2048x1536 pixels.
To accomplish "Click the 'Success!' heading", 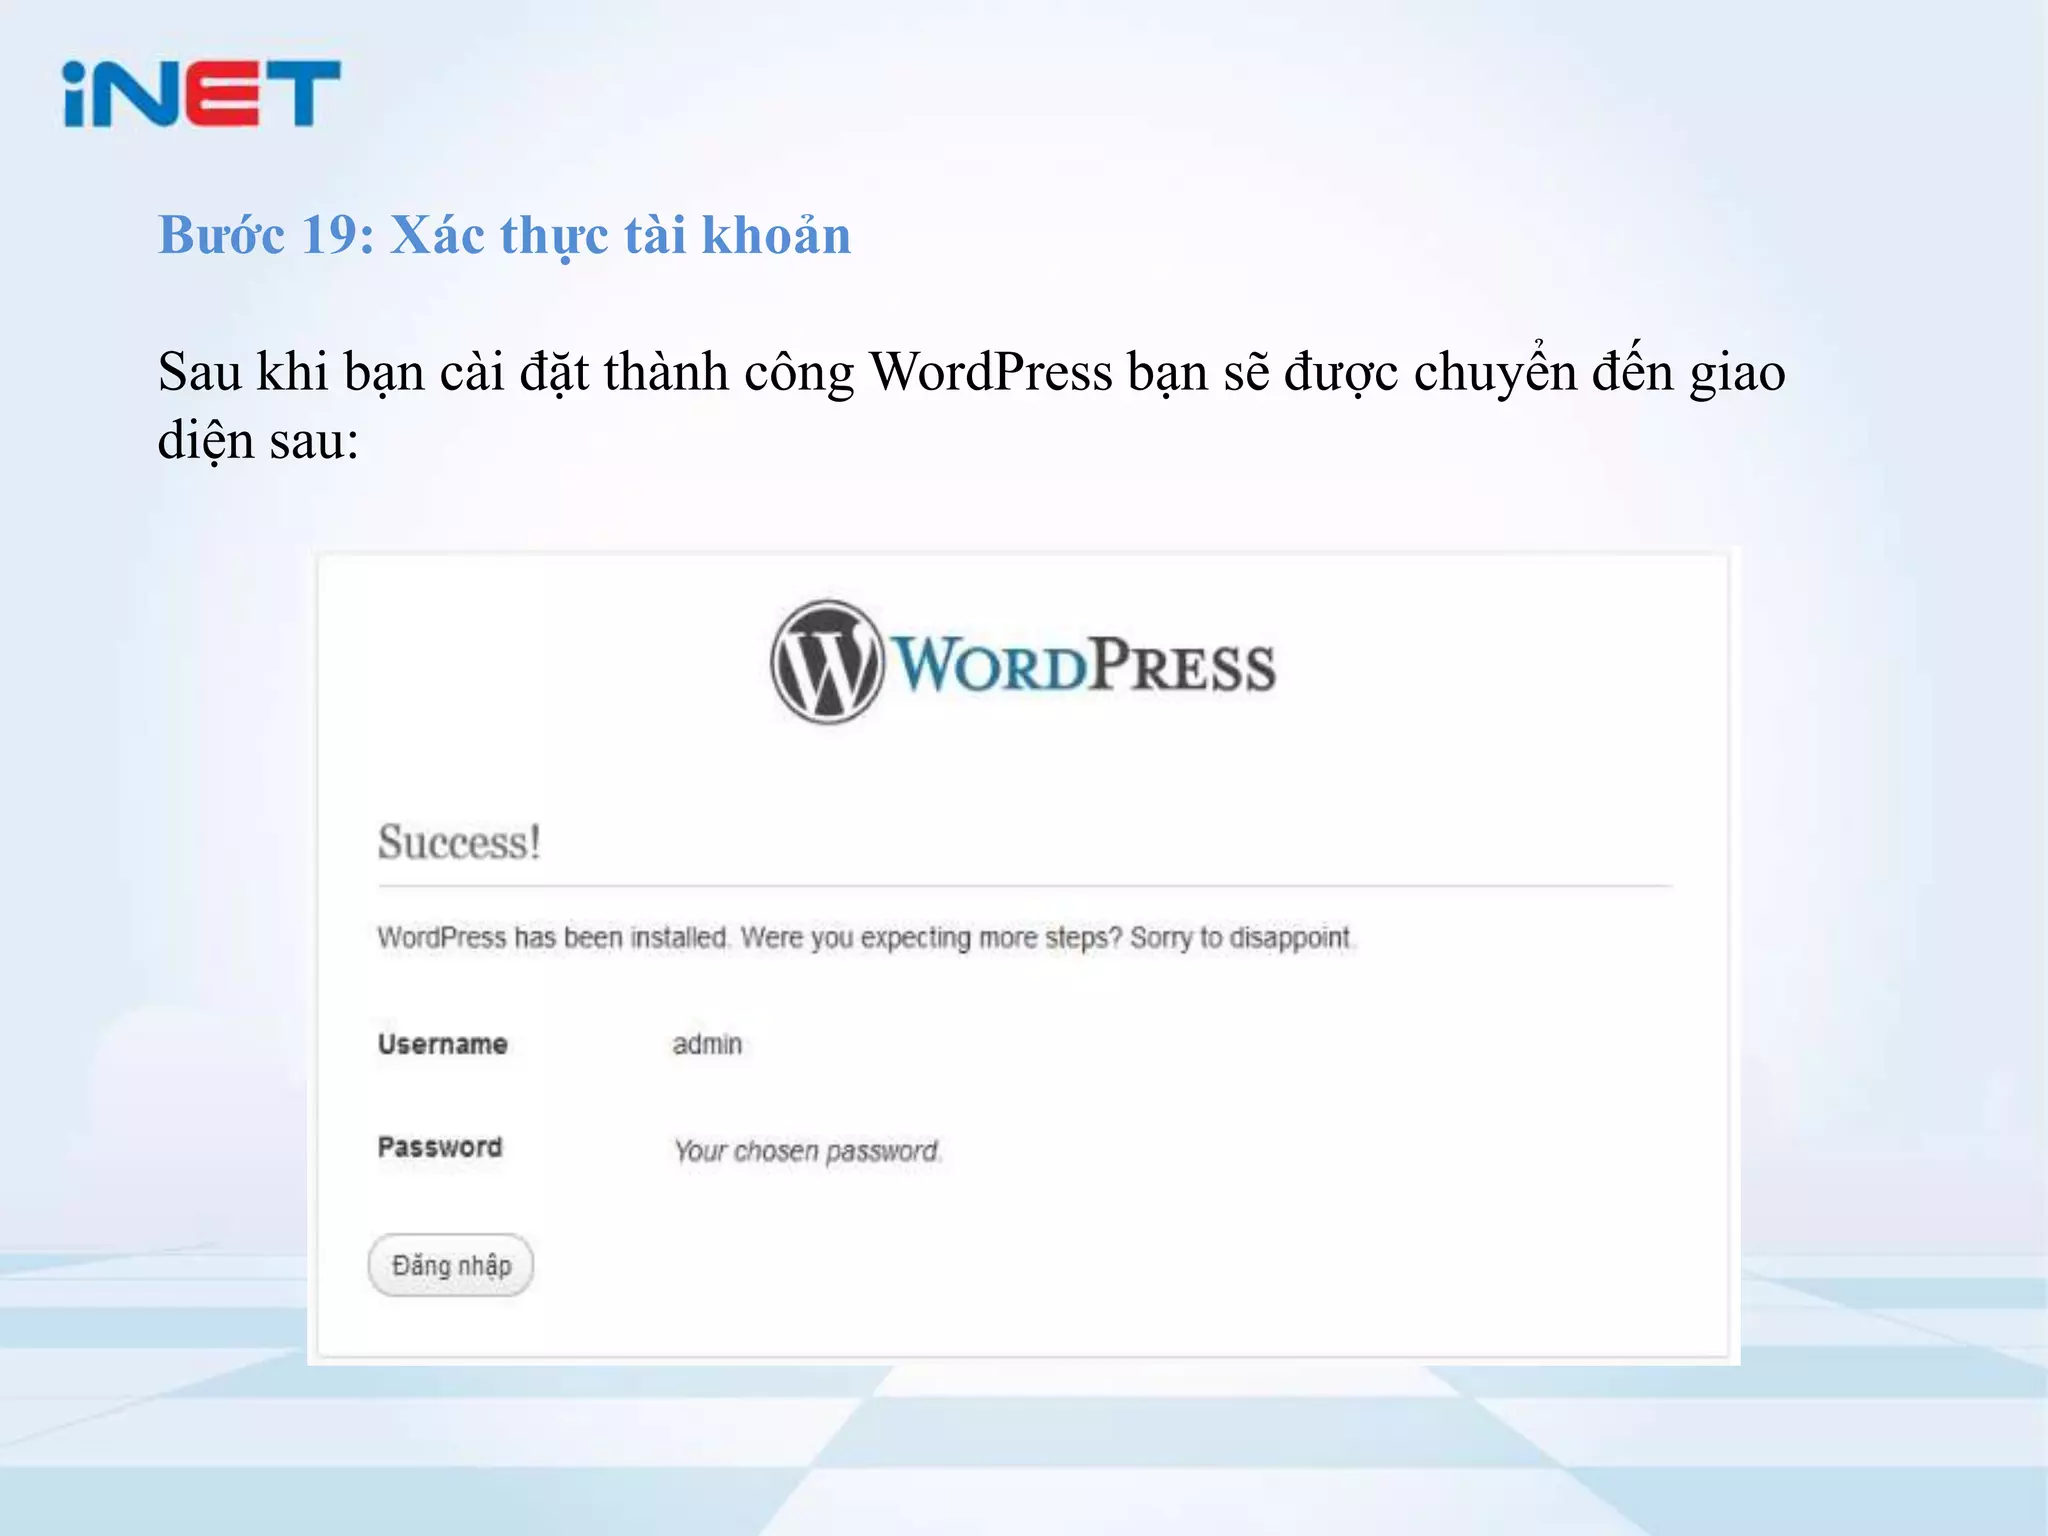I will point(459,842).
